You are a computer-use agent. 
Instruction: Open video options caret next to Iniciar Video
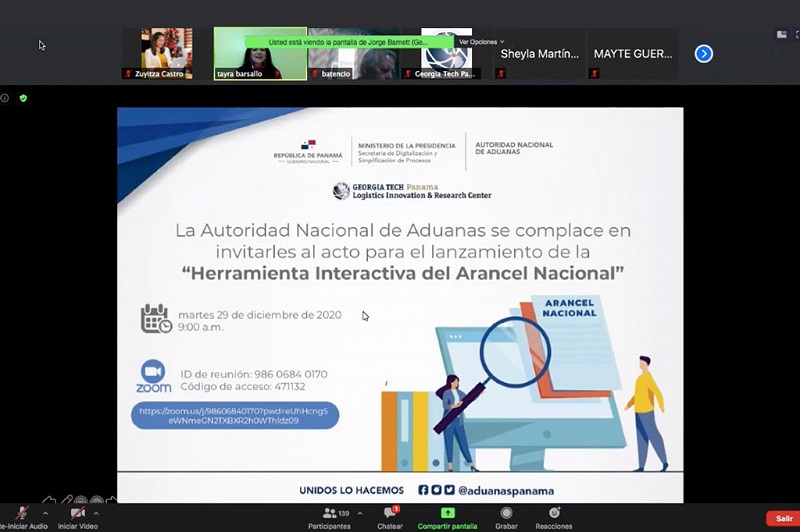(x=96, y=513)
